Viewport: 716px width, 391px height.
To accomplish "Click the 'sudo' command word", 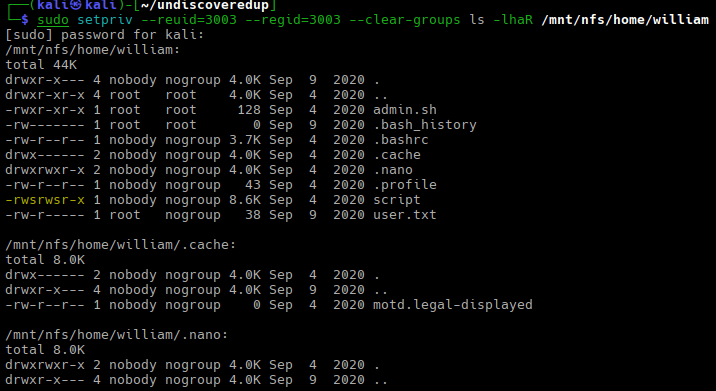I will 53,20.
